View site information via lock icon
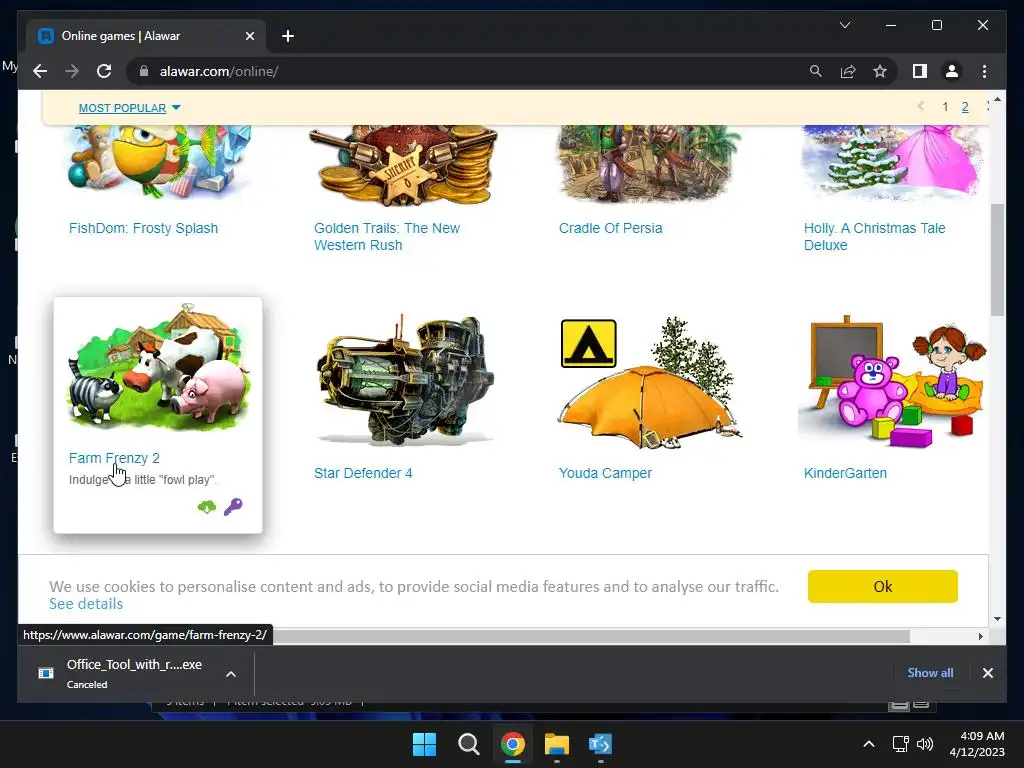 click(x=144, y=71)
